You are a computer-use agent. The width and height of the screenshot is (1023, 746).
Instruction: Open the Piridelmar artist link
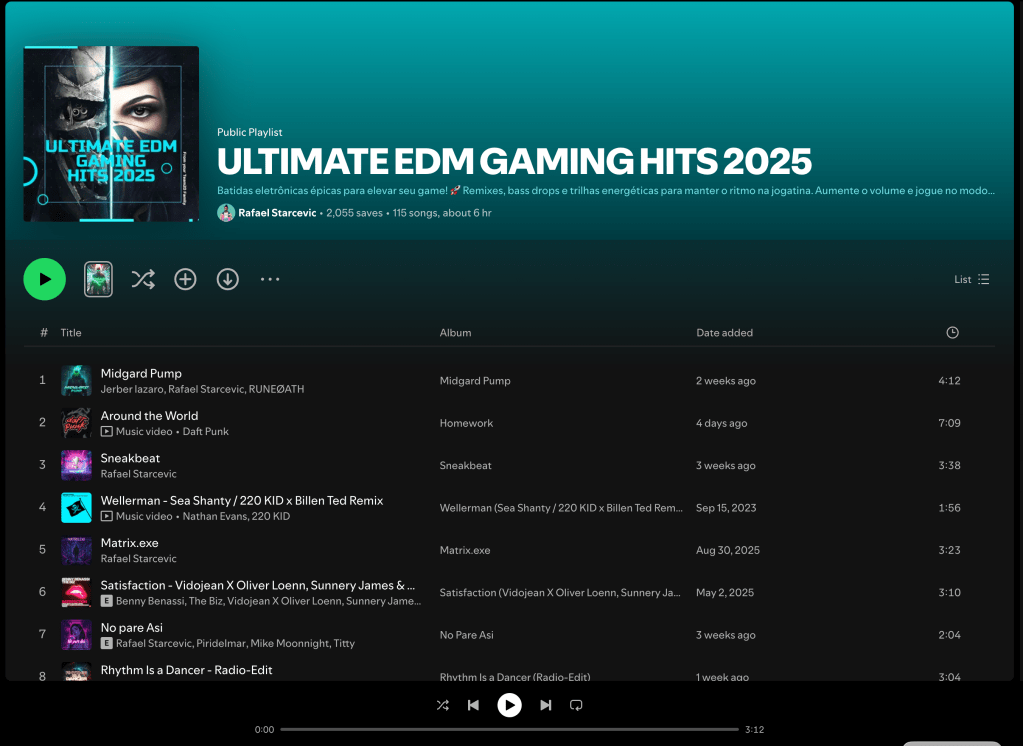point(221,644)
